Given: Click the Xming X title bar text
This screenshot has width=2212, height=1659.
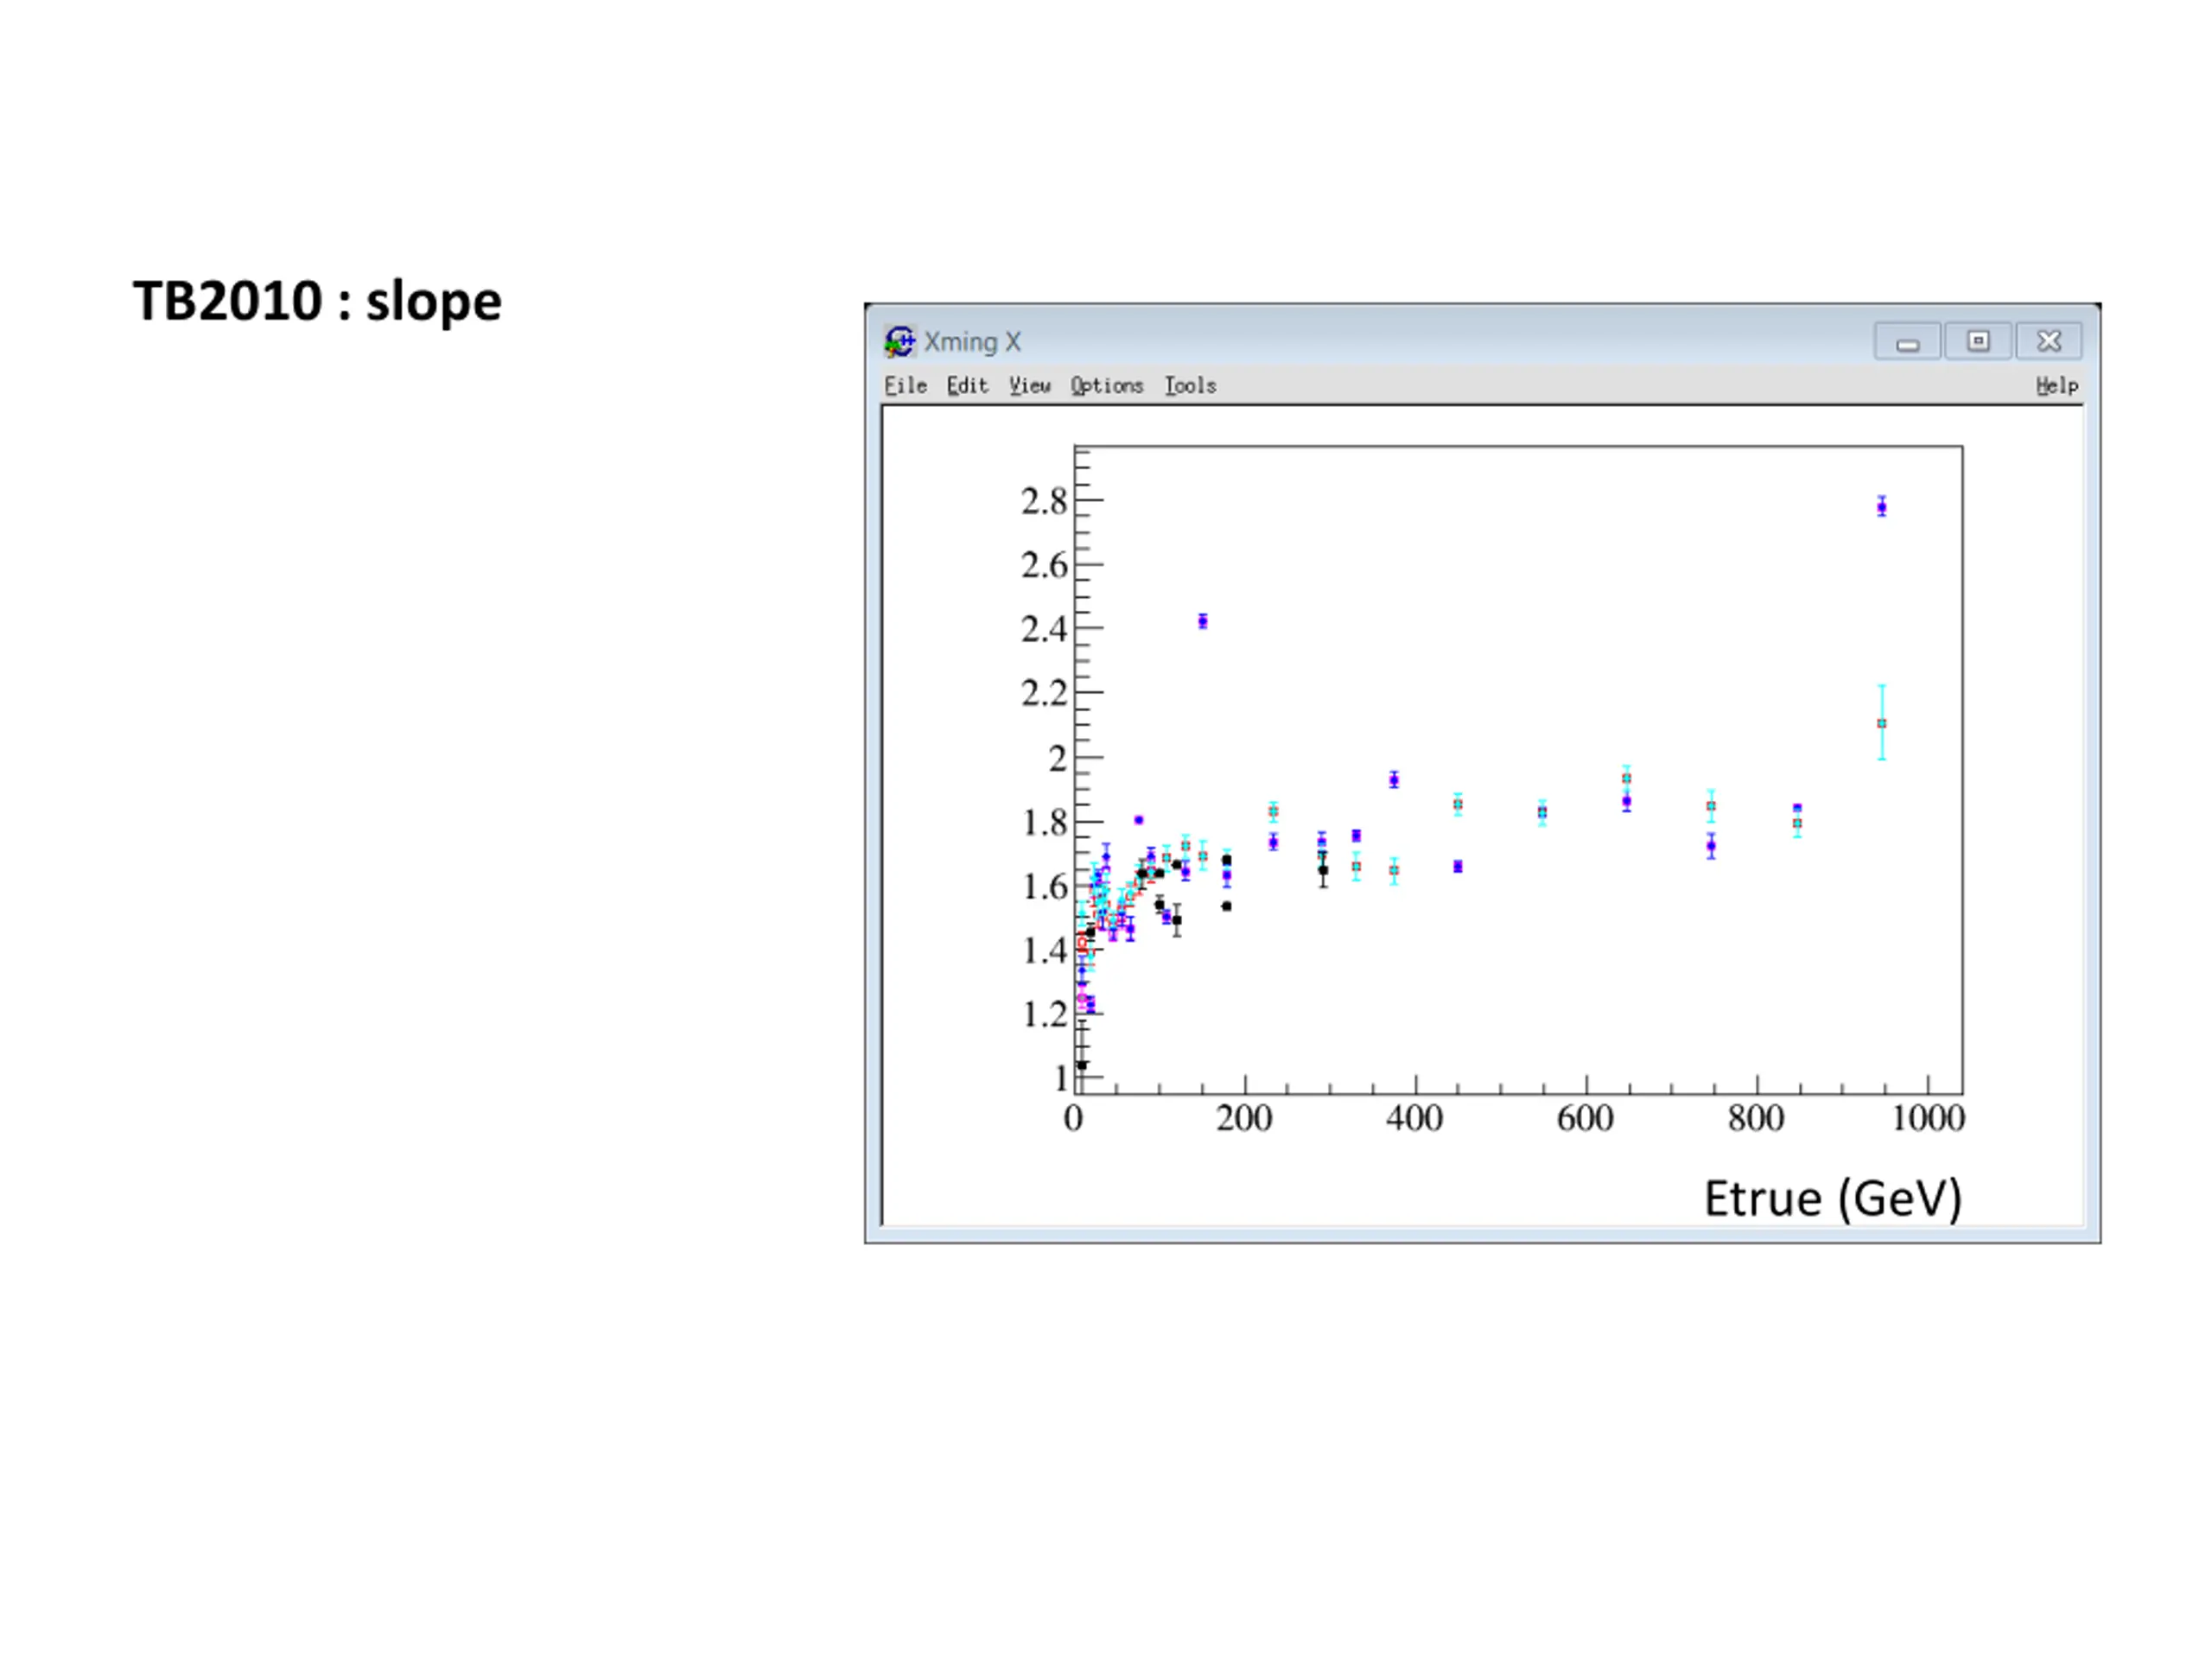Looking at the screenshot, I should [972, 342].
